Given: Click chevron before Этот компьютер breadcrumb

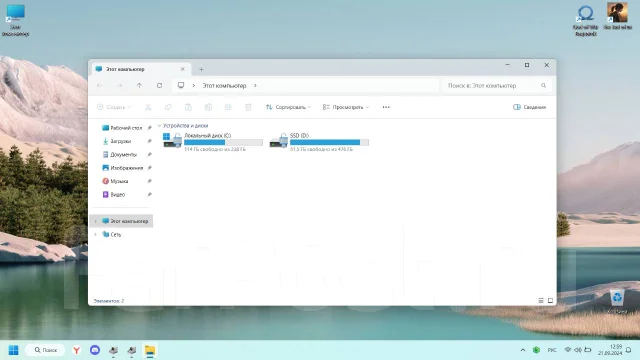Looking at the screenshot, I should 194,85.
